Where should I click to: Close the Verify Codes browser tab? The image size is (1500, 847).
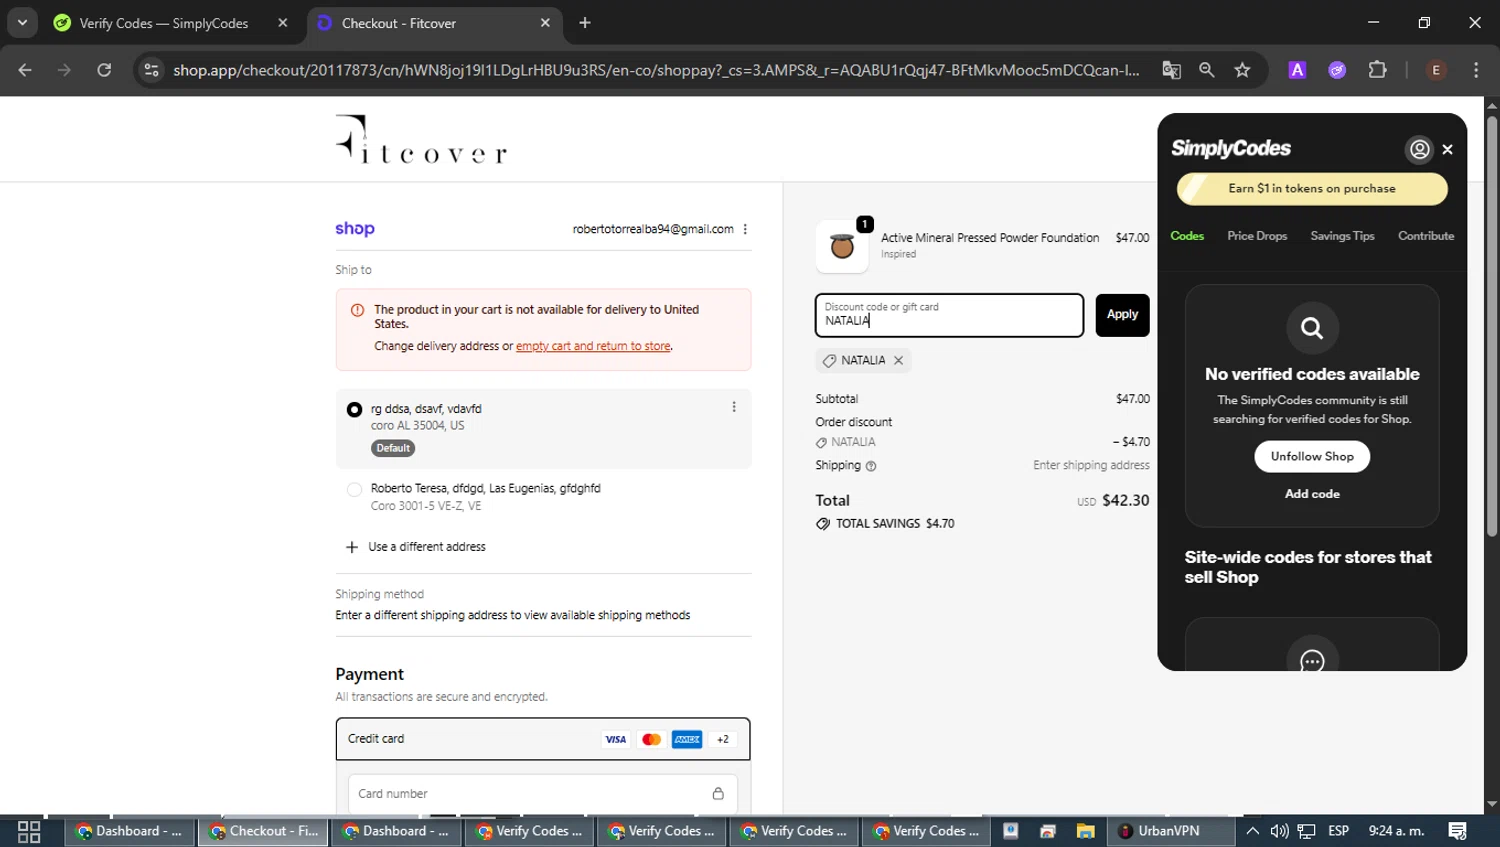point(283,23)
